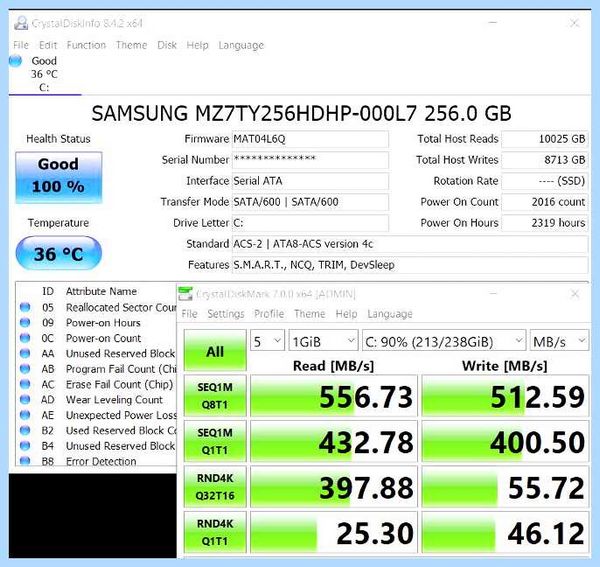600x567 pixels.
Task: Select the C: drive tab under Good 36 °C
Action: (44, 88)
